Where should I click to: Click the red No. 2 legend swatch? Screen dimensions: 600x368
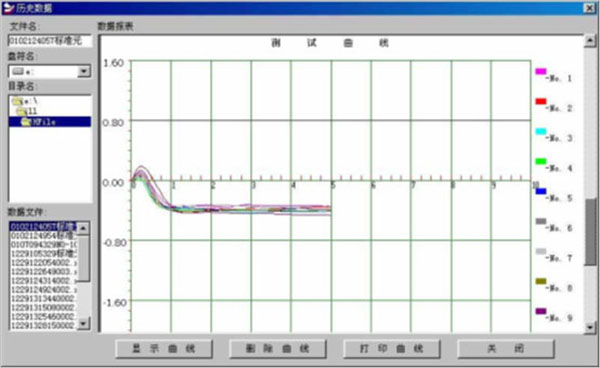point(541,101)
